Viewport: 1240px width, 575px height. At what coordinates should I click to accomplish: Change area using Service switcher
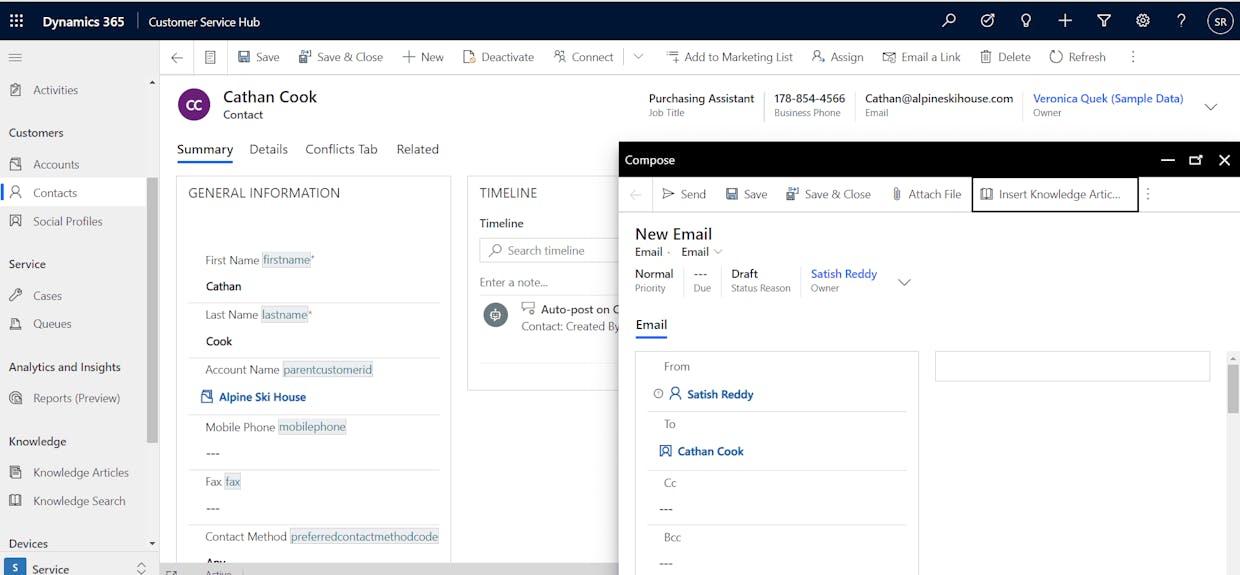pyautogui.click(x=78, y=568)
